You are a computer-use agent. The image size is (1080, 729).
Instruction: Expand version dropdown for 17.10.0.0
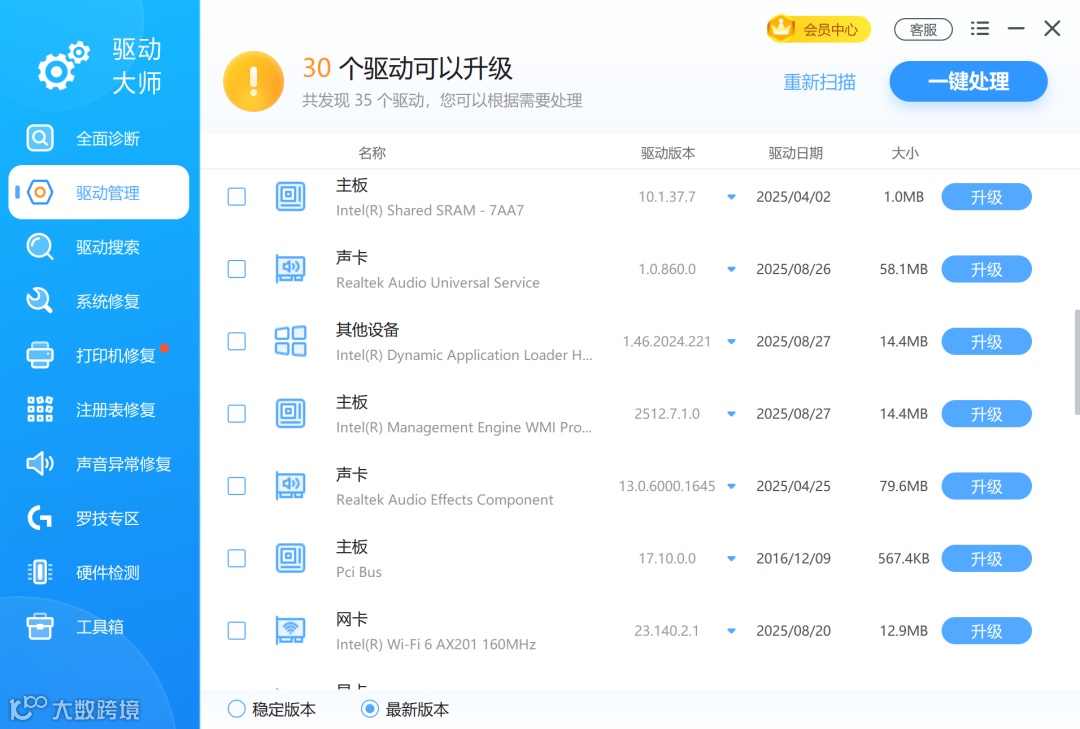(731, 559)
